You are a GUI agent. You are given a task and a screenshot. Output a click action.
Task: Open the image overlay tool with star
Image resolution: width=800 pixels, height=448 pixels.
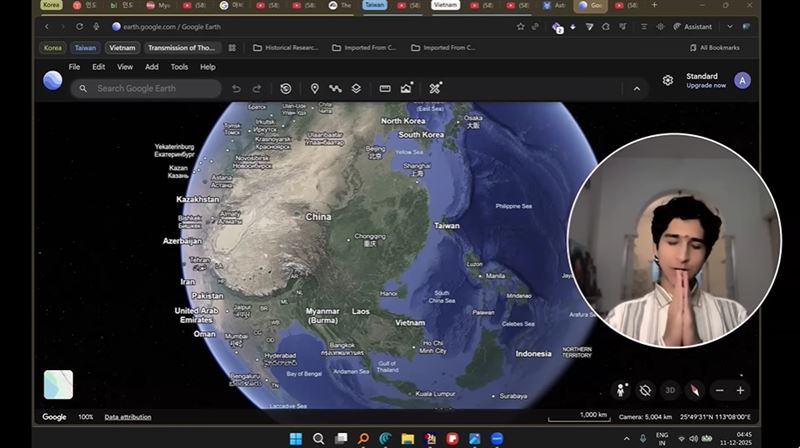tap(406, 88)
